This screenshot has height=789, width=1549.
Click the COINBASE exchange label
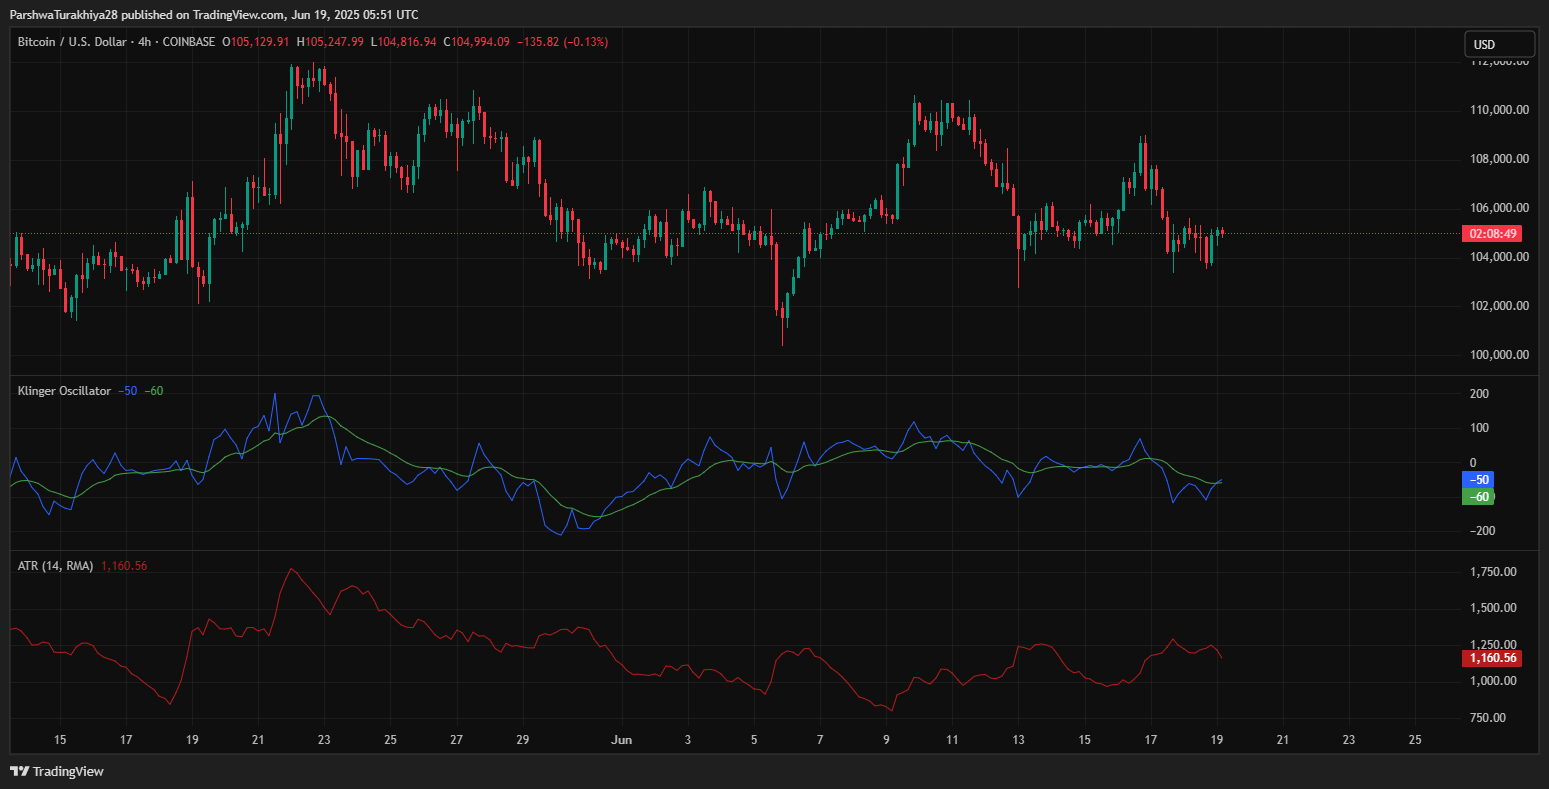point(187,42)
